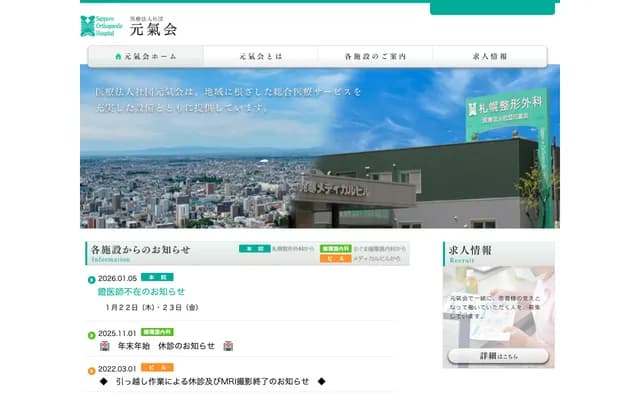
Task: Click the blank teal tab at the page's top right
Action: click(x=492, y=7)
